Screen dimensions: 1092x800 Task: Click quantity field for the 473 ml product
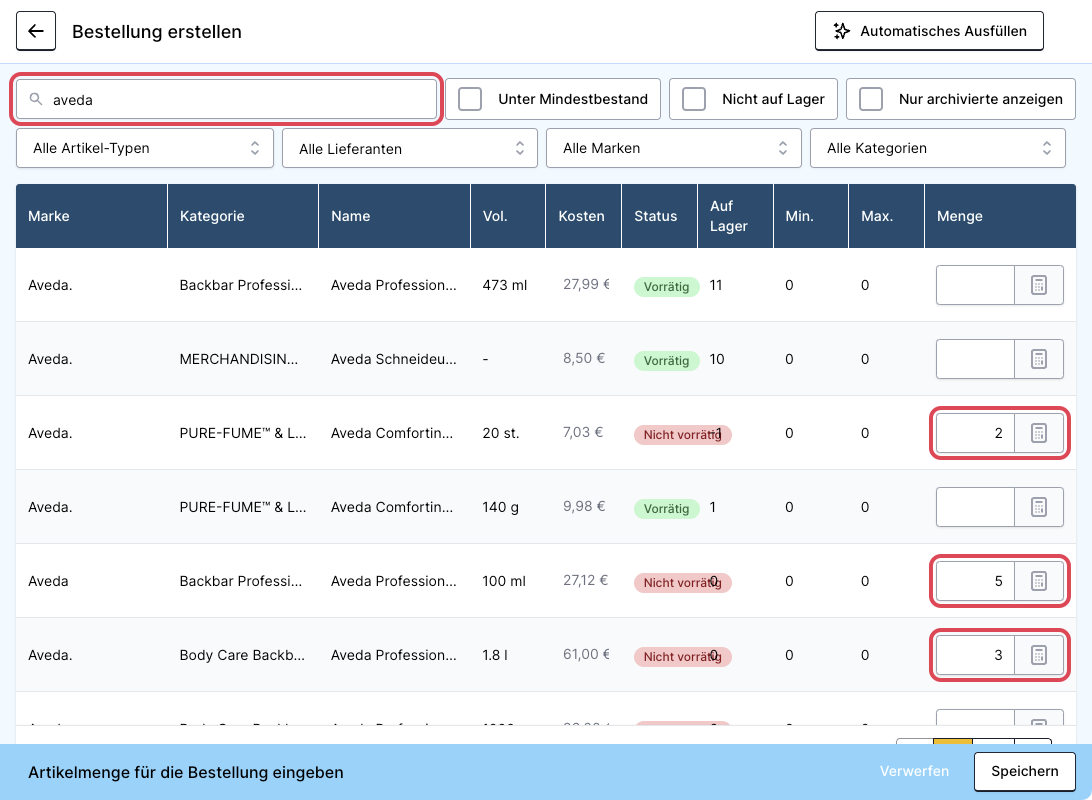[975, 285]
